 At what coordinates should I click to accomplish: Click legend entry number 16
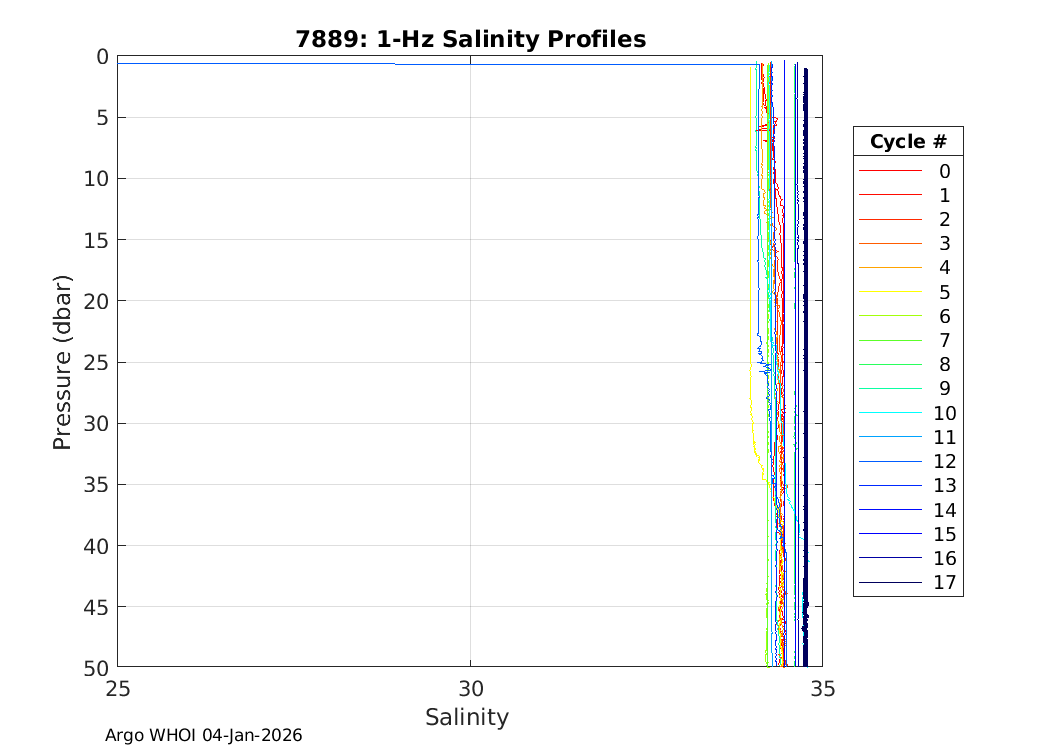[x=944, y=558]
